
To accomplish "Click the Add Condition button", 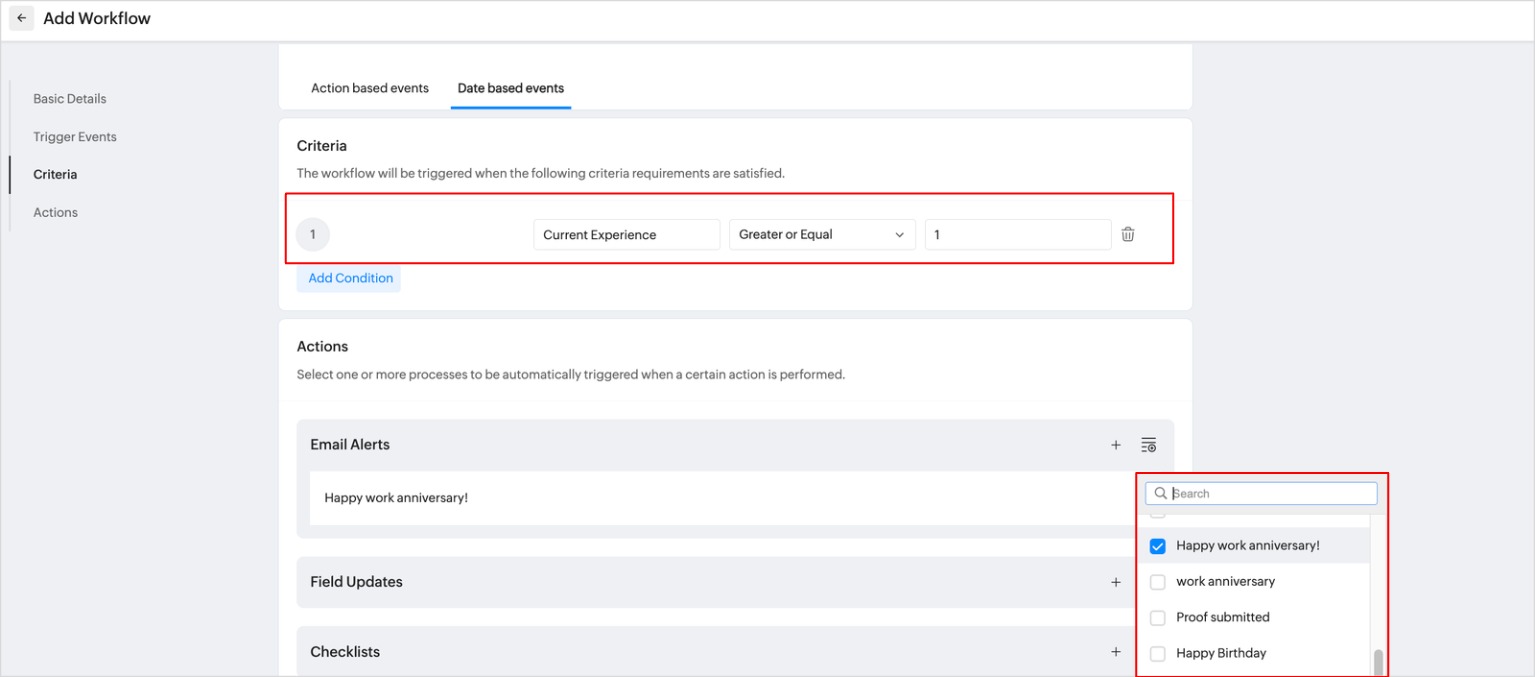I will pyautogui.click(x=350, y=278).
